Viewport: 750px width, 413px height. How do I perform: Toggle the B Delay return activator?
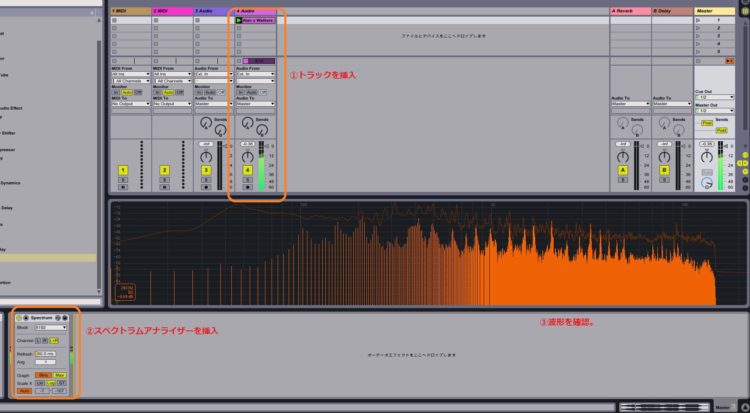coord(664,170)
